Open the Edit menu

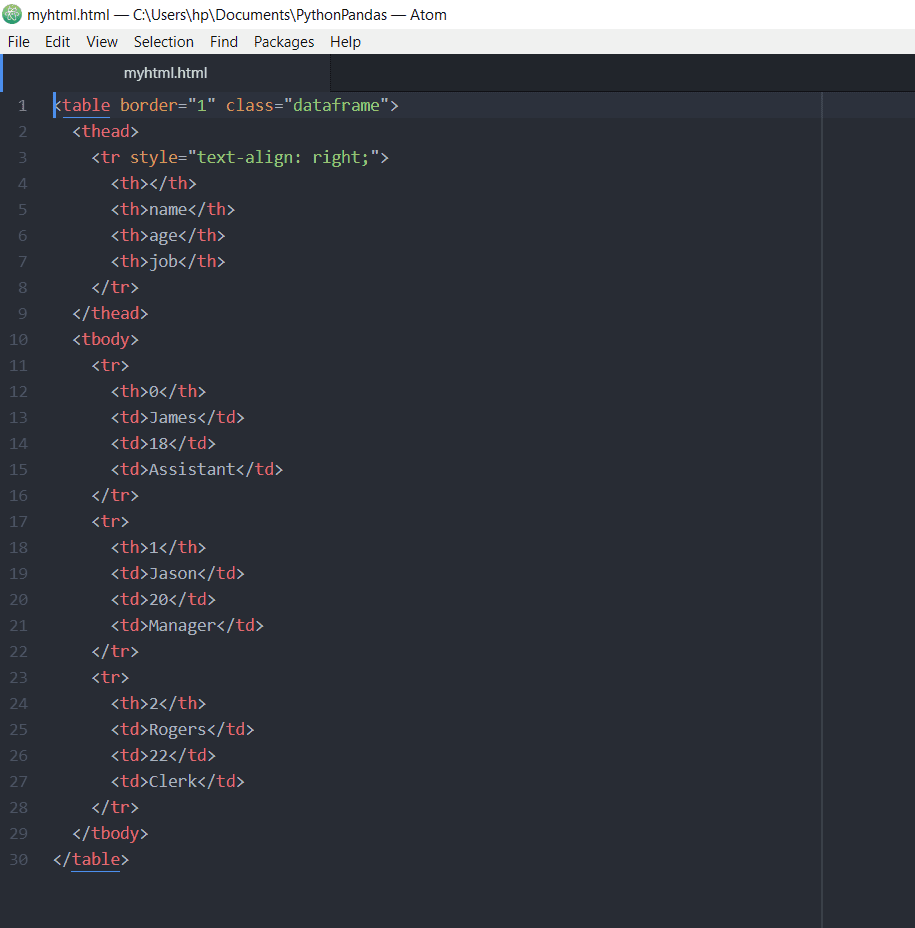point(57,42)
